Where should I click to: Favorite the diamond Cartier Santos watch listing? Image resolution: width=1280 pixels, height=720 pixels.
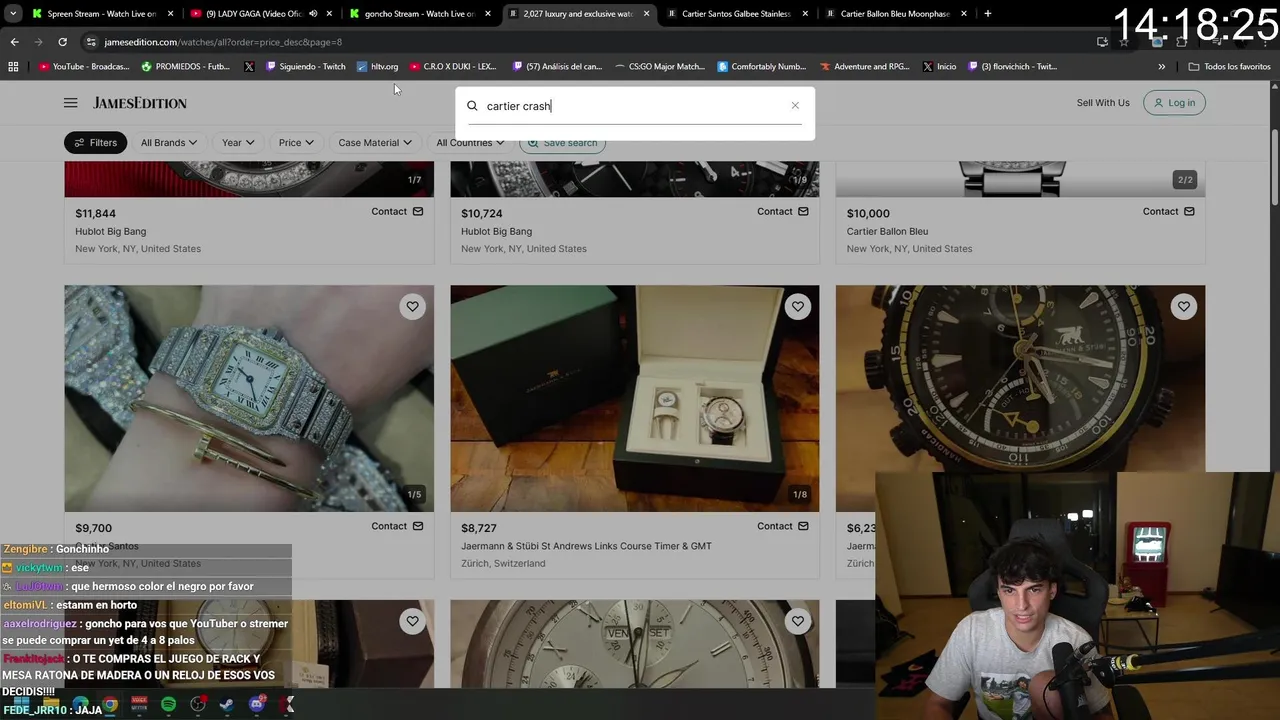[412, 306]
